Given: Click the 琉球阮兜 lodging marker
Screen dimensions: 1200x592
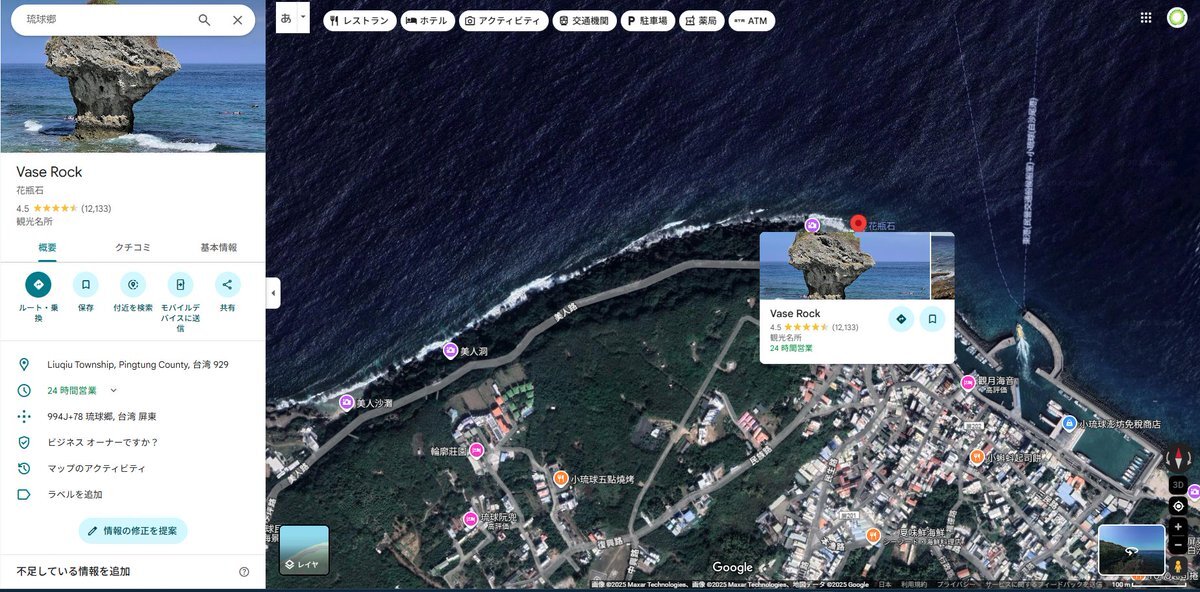Looking at the screenshot, I should coord(470,518).
